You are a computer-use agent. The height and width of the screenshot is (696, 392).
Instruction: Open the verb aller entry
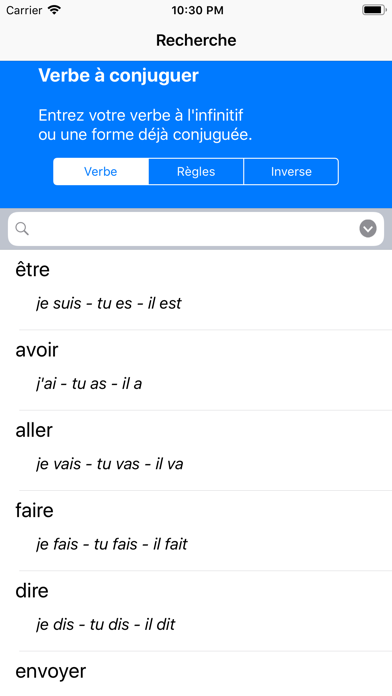click(196, 451)
